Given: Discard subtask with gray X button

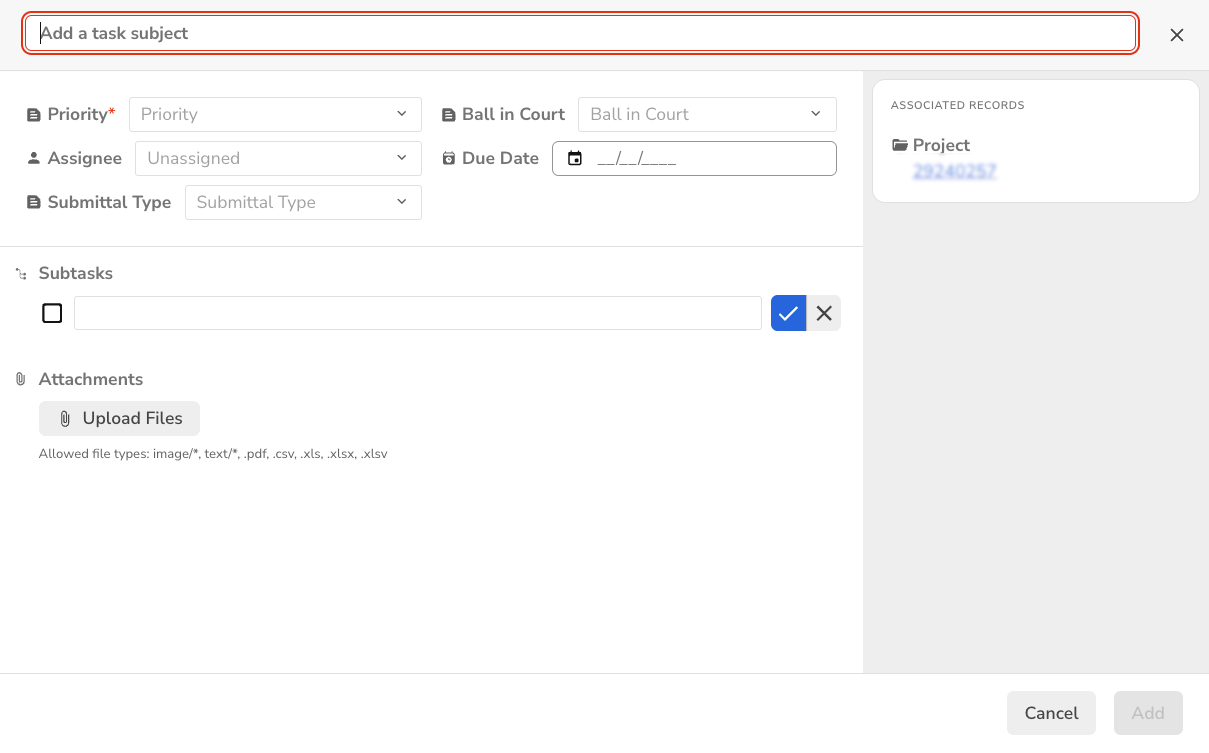Looking at the screenshot, I should pos(824,313).
